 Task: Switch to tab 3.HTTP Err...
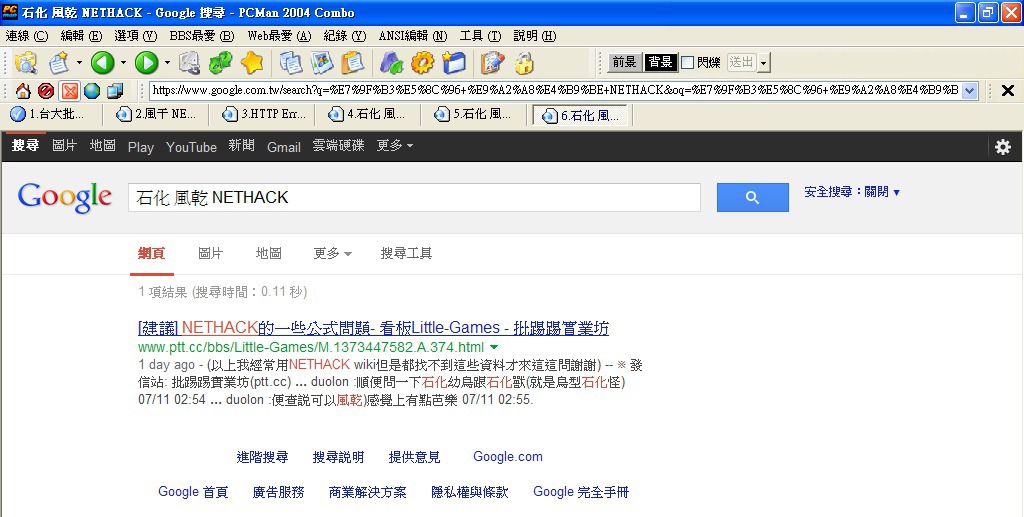[x=265, y=114]
